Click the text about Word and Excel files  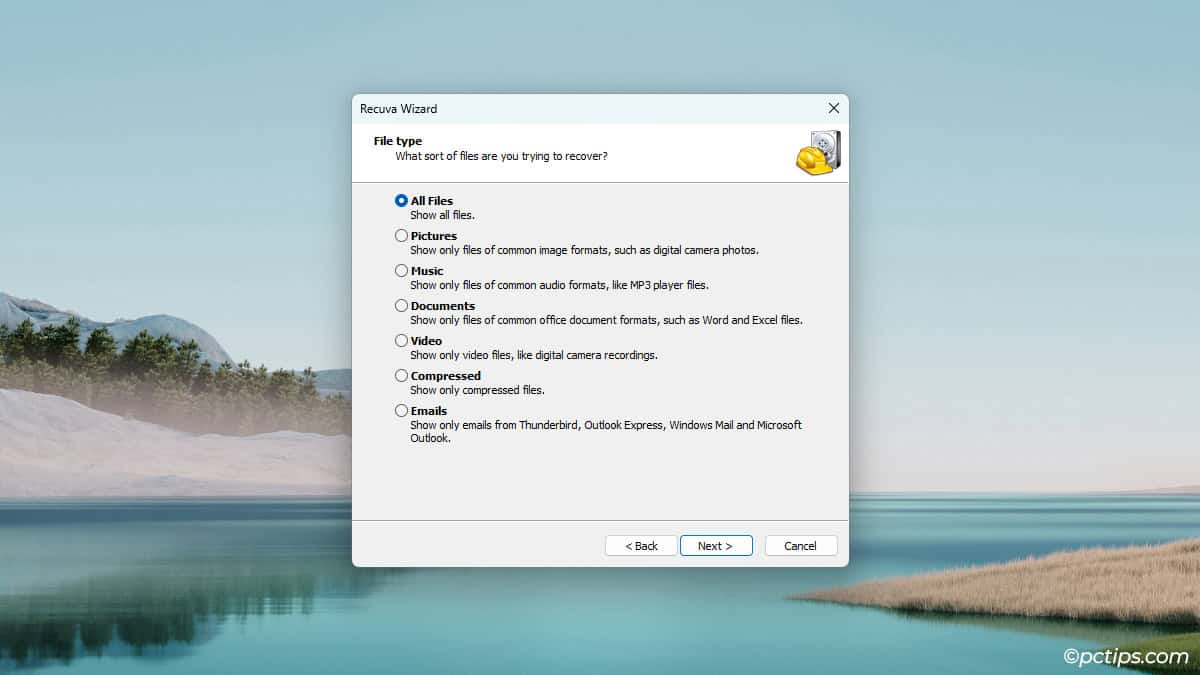pyautogui.click(x=606, y=320)
